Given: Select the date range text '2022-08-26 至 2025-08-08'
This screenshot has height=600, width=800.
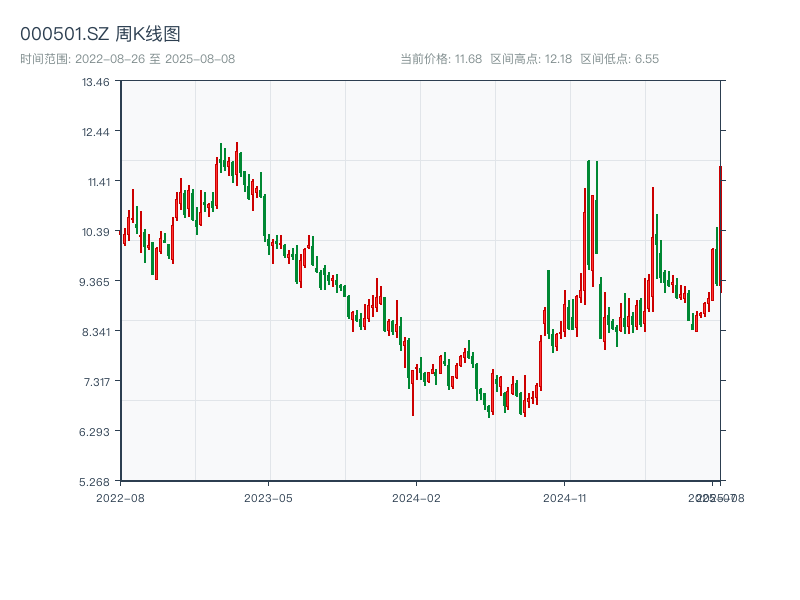Looking at the screenshot, I should point(155,59).
